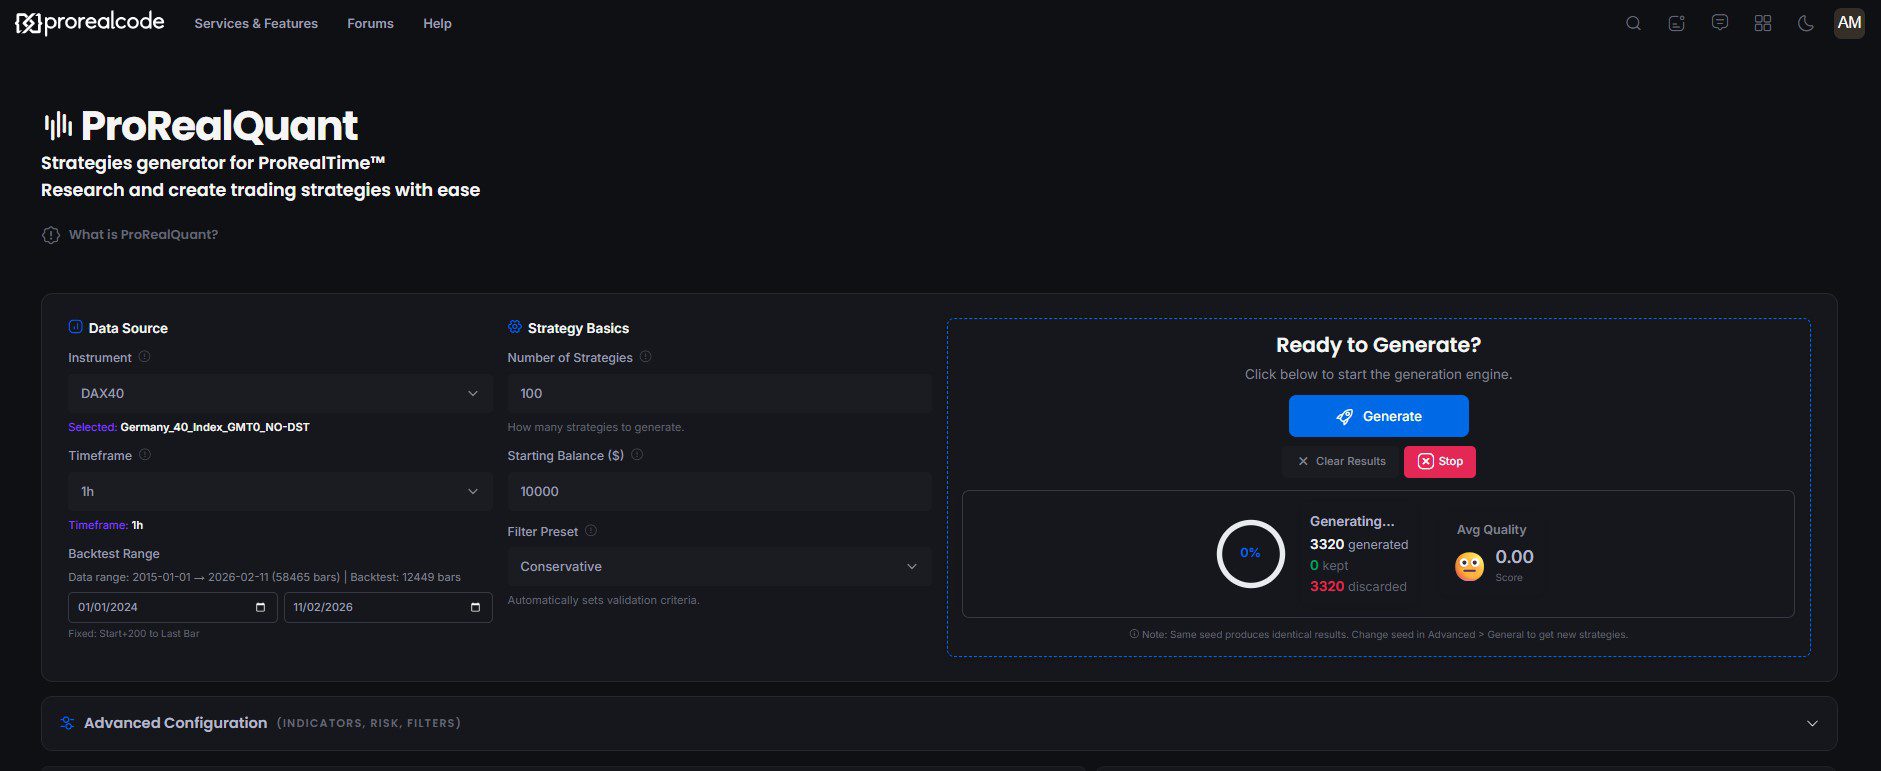This screenshot has width=1881, height=771.
Task: Click the Data range bars info line
Action: [x=264, y=577]
